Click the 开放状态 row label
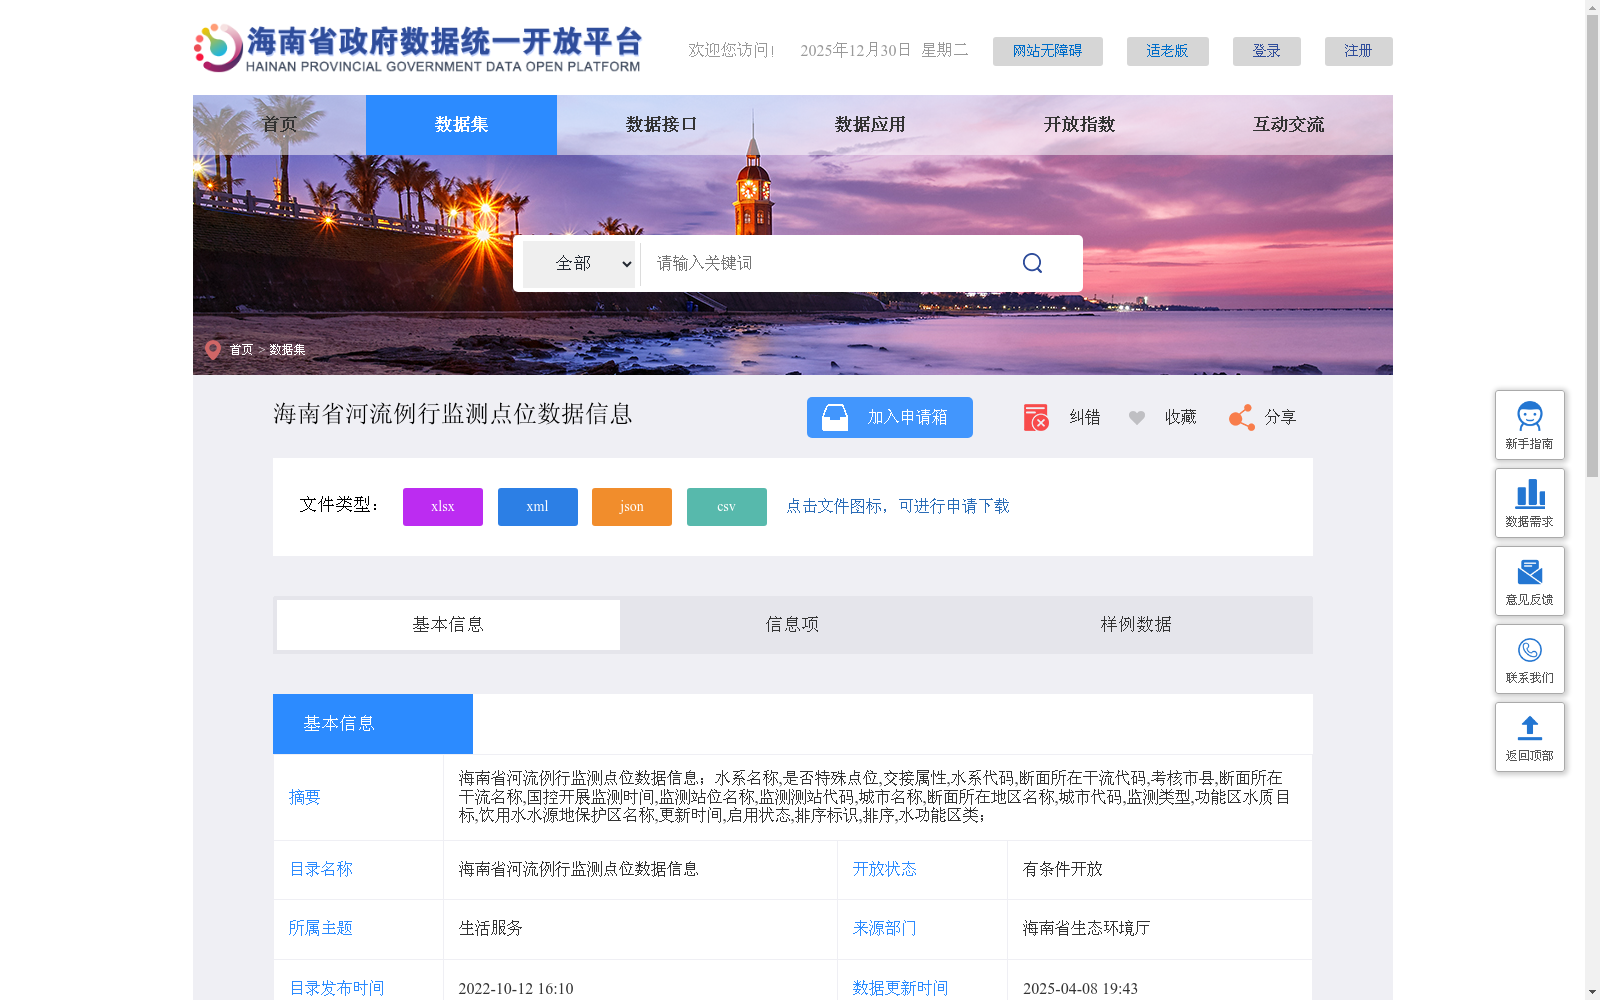Screen dimensions: 1600x1000 click(x=884, y=869)
